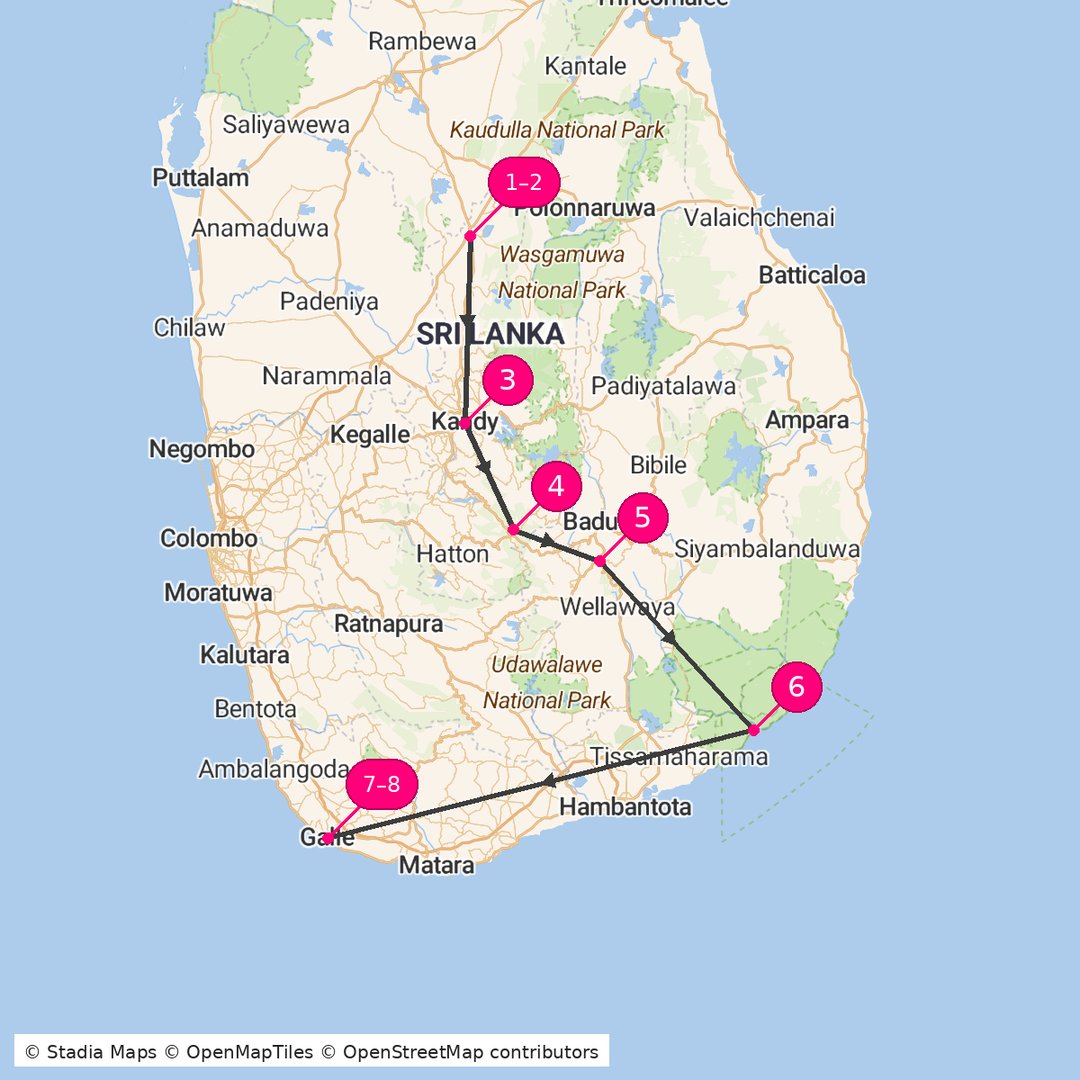1080x1080 pixels.
Task: Click the Stadia Maps attribution text
Action: coord(90,1052)
